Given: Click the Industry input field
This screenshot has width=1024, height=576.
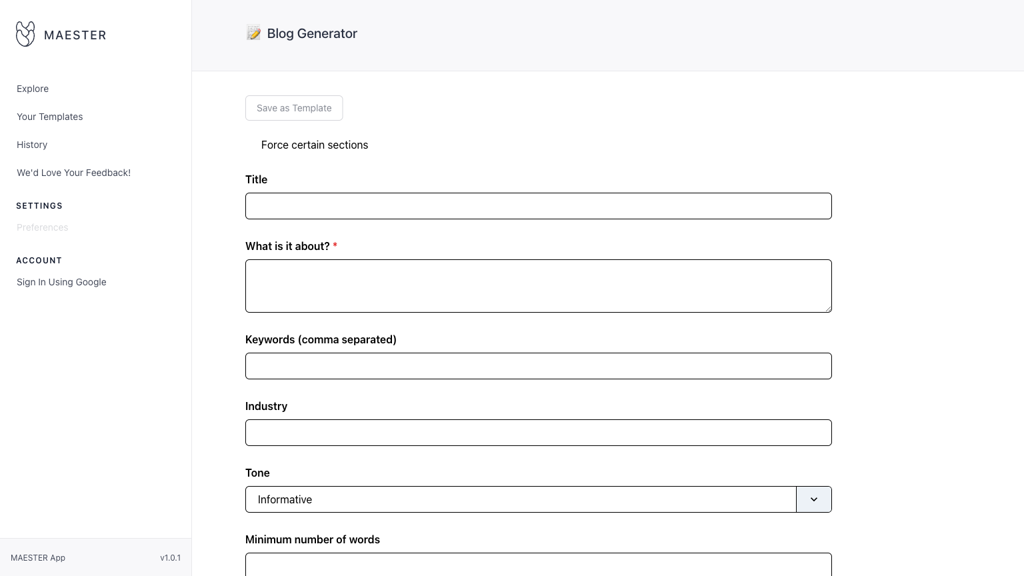Looking at the screenshot, I should 538,432.
